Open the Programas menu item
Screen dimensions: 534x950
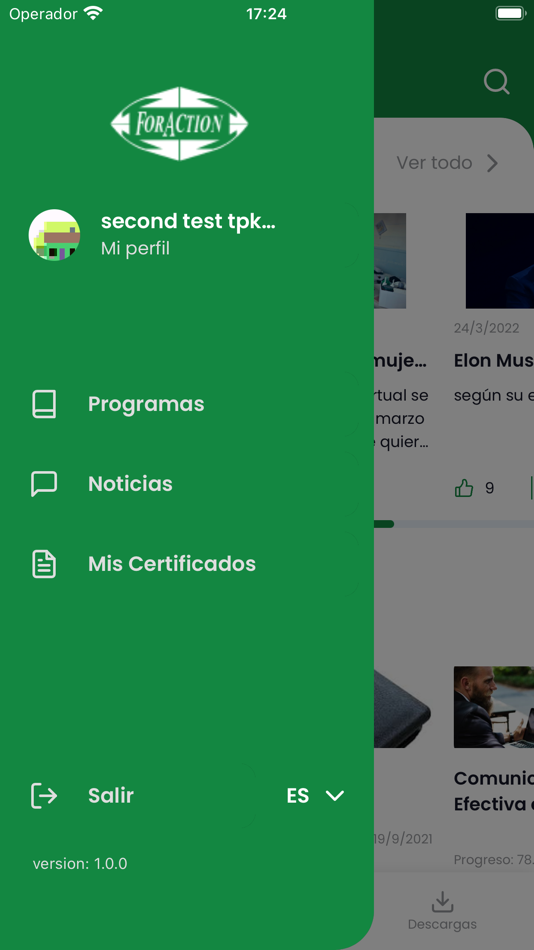[146, 404]
